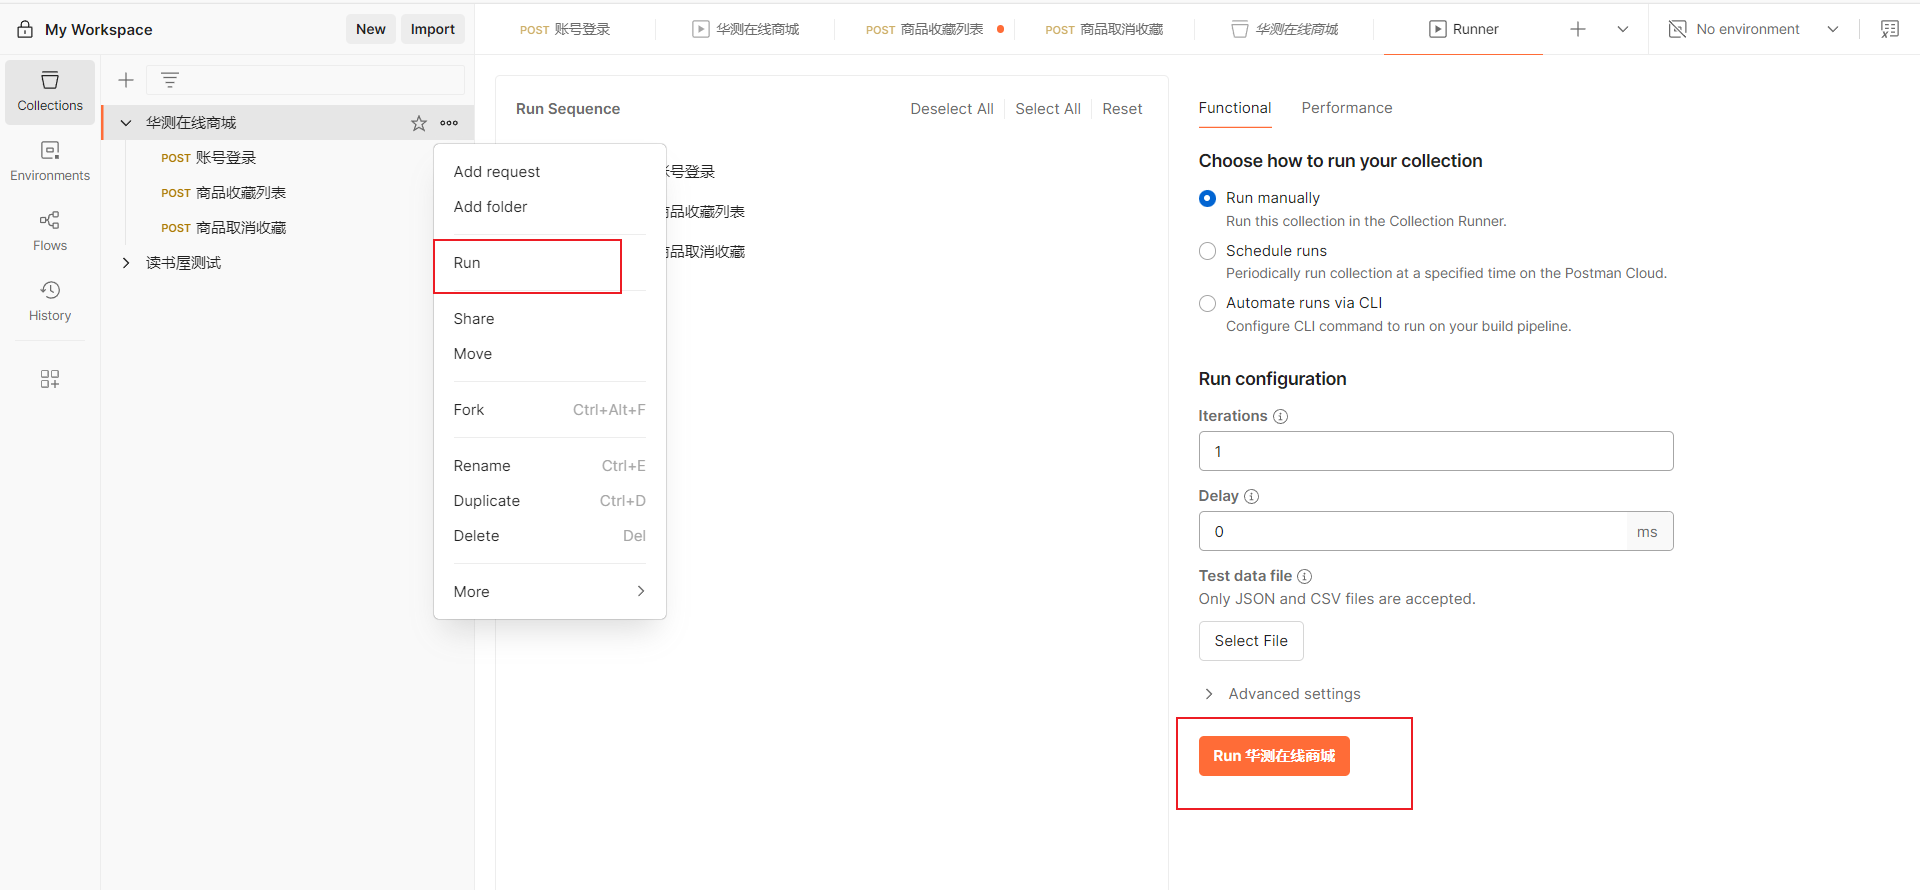Click the plus icon to open new tab

point(1578,29)
